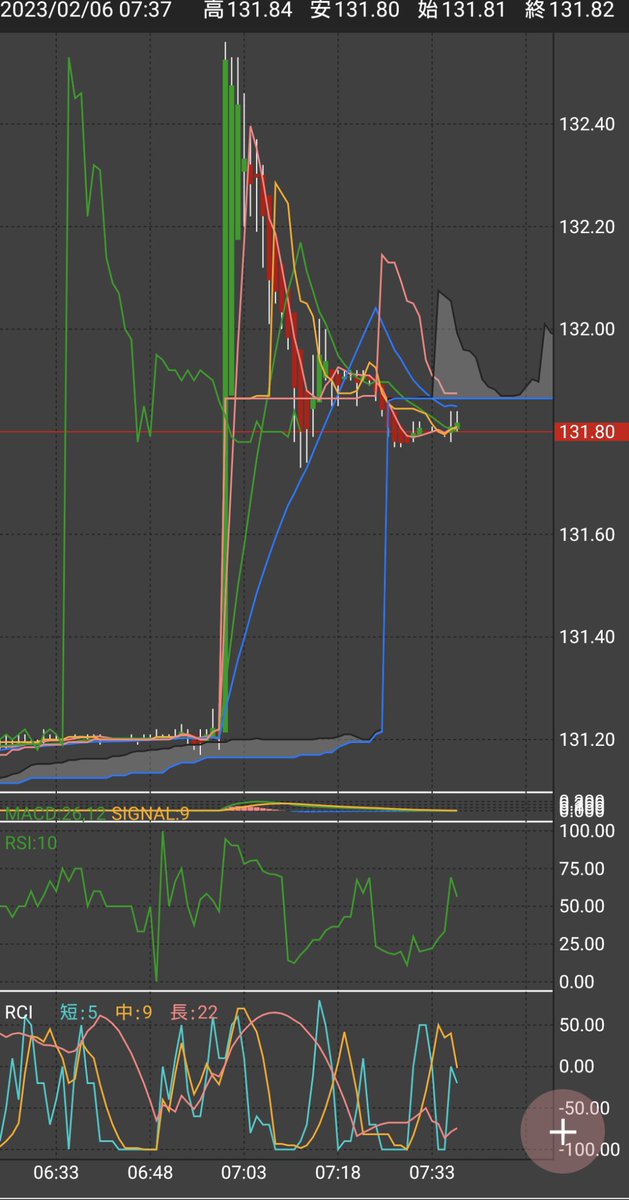Viewport: 629px width, 1200px height.
Task: Select the RCI 中:9 medium period label
Action: tap(133, 1012)
